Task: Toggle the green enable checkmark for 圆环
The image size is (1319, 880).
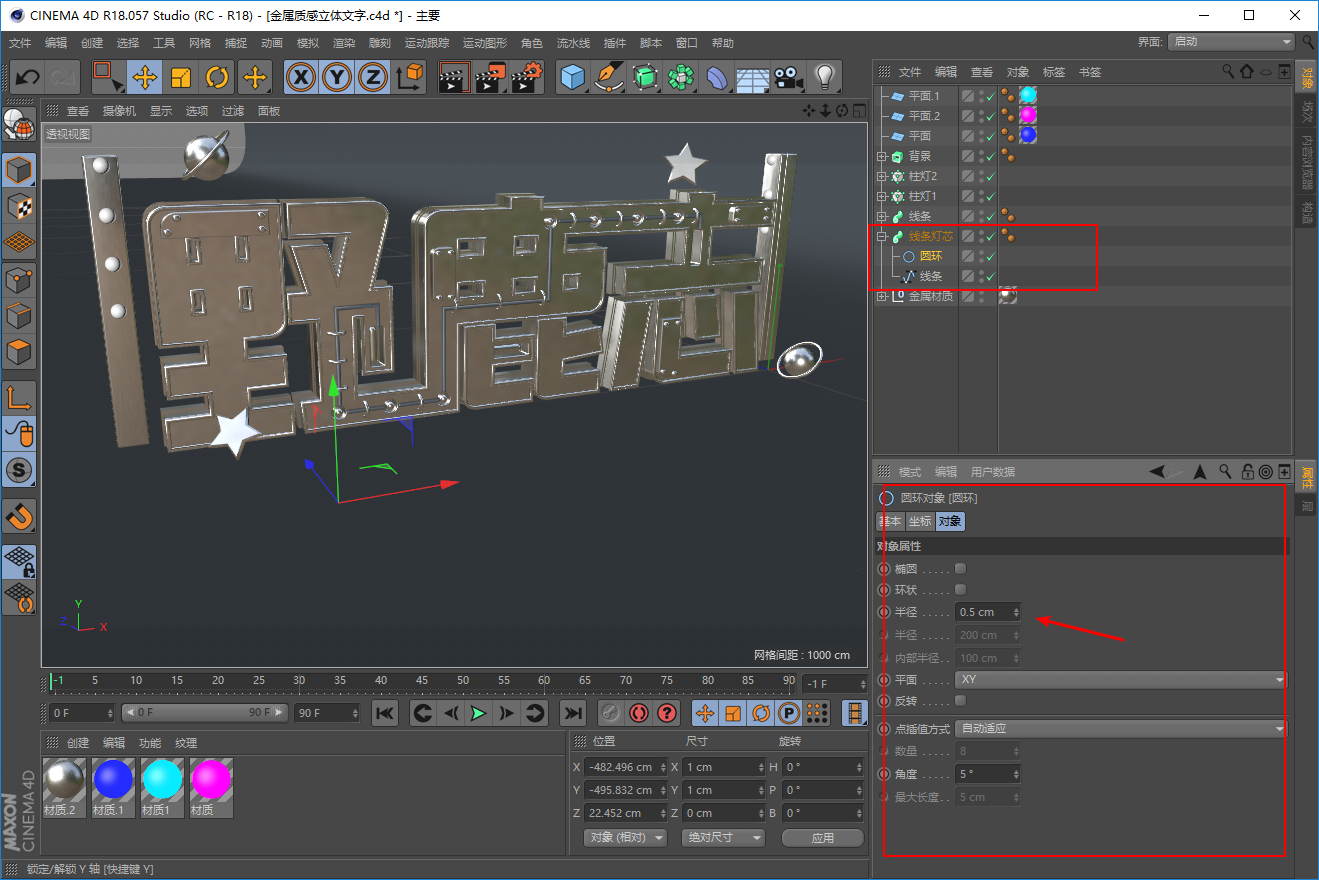Action: [991, 256]
